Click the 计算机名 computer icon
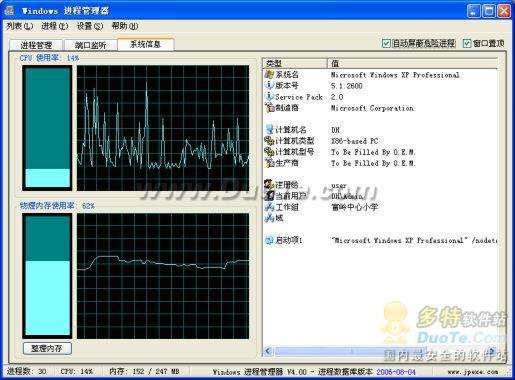This screenshot has width=515, height=380. pyautogui.click(x=269, y=129)
